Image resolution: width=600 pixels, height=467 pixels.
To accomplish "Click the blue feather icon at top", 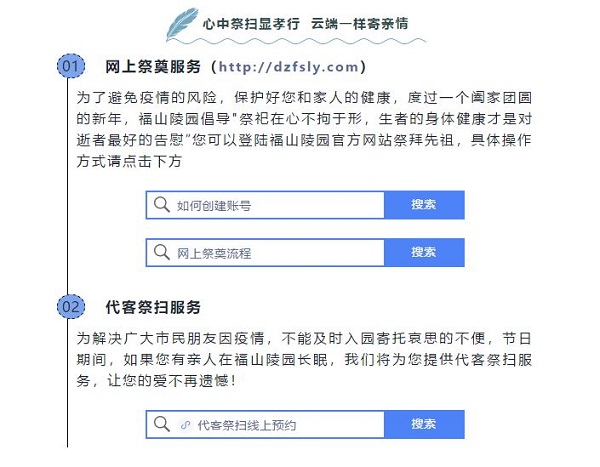I will coord(183,24).
